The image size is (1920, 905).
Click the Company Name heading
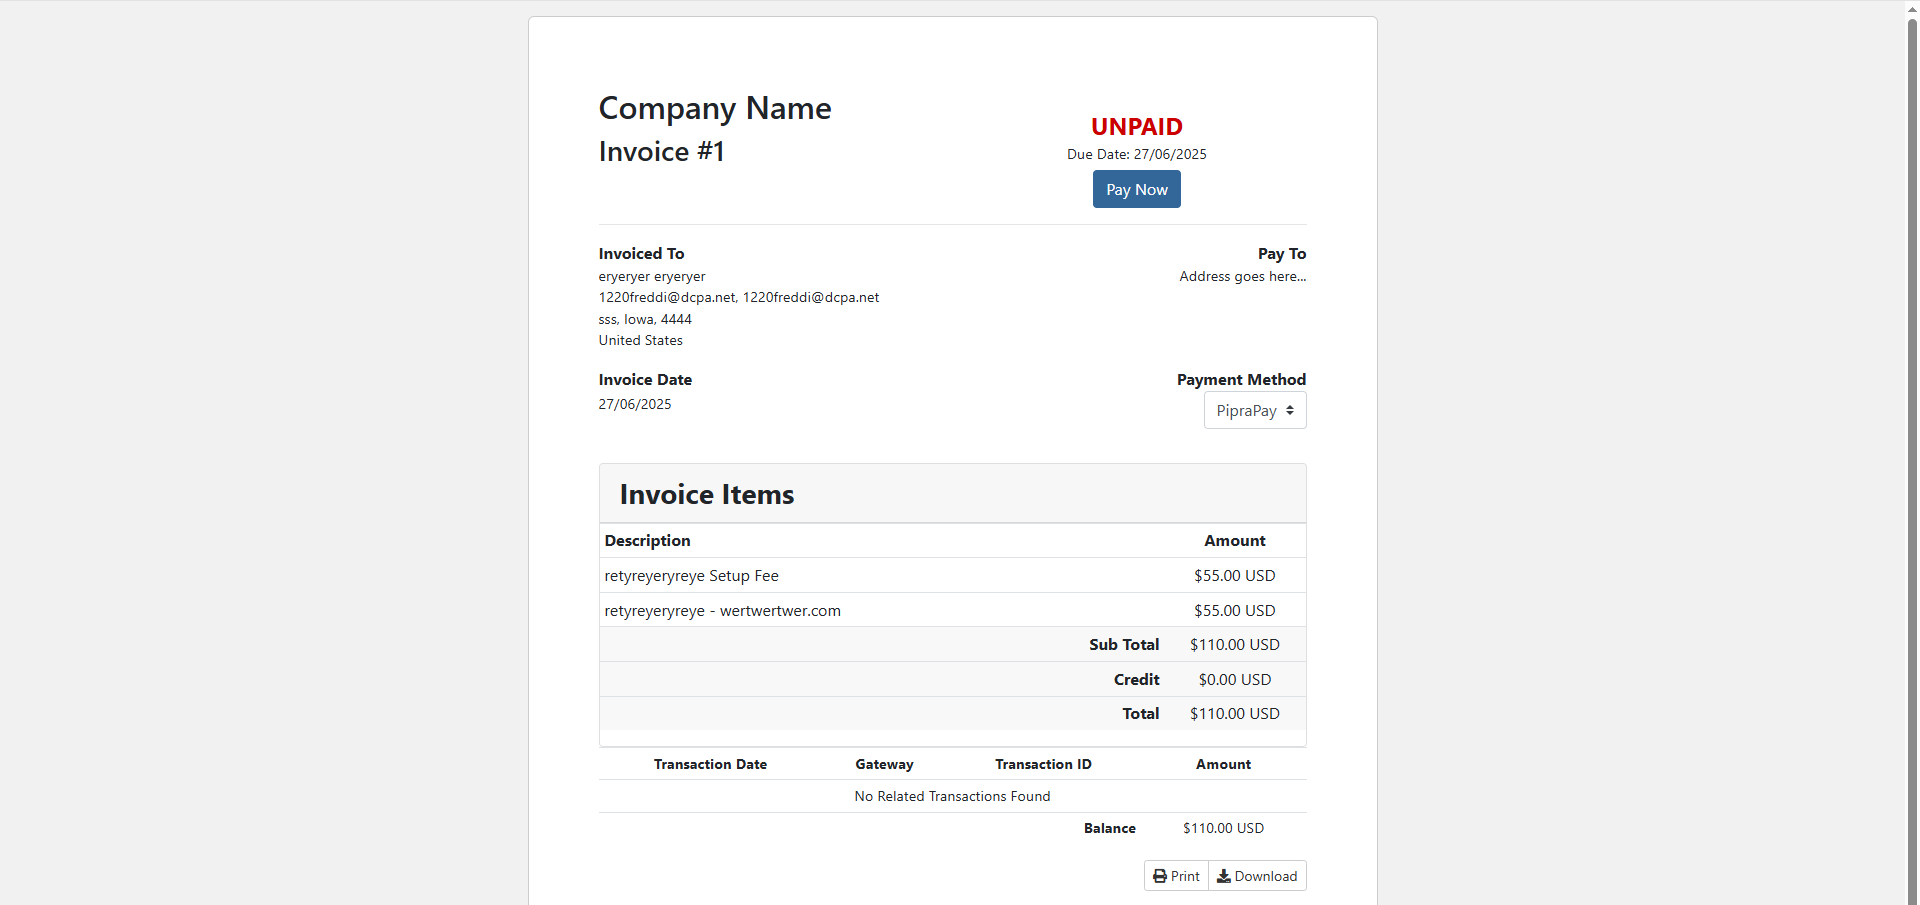[715, 108]
